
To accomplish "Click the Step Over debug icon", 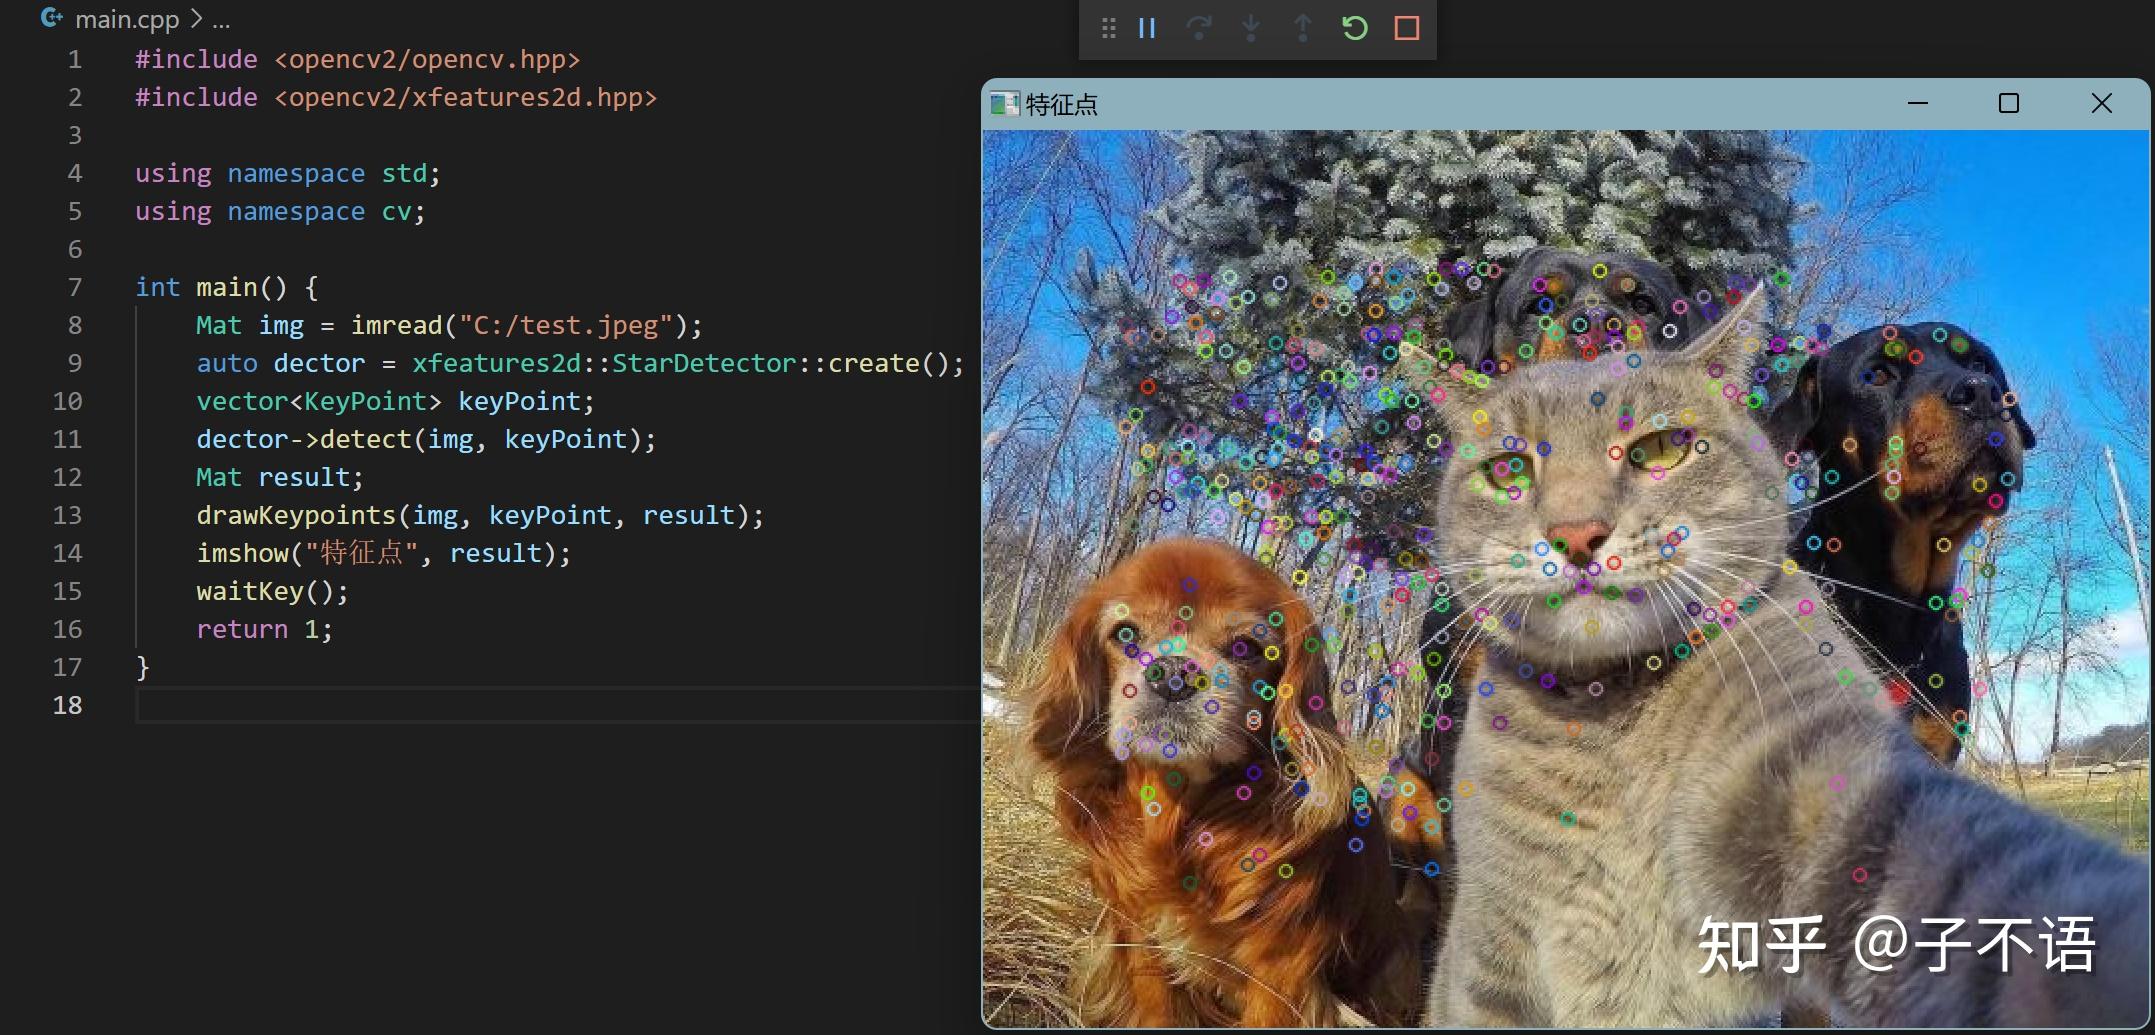I will click(1198, 28).
